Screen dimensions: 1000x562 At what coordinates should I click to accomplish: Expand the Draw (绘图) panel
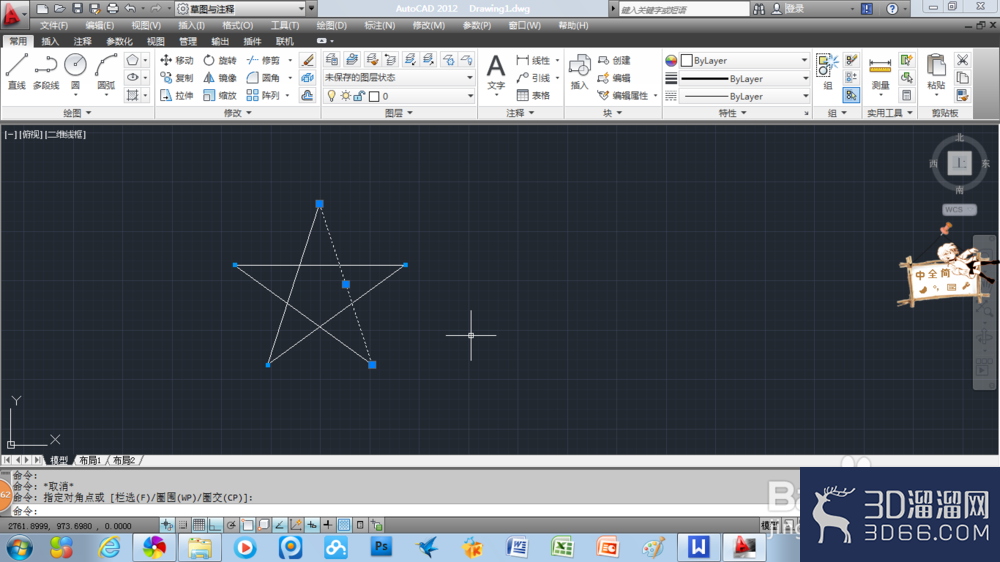pyautogui.click(x=77, y=113)
